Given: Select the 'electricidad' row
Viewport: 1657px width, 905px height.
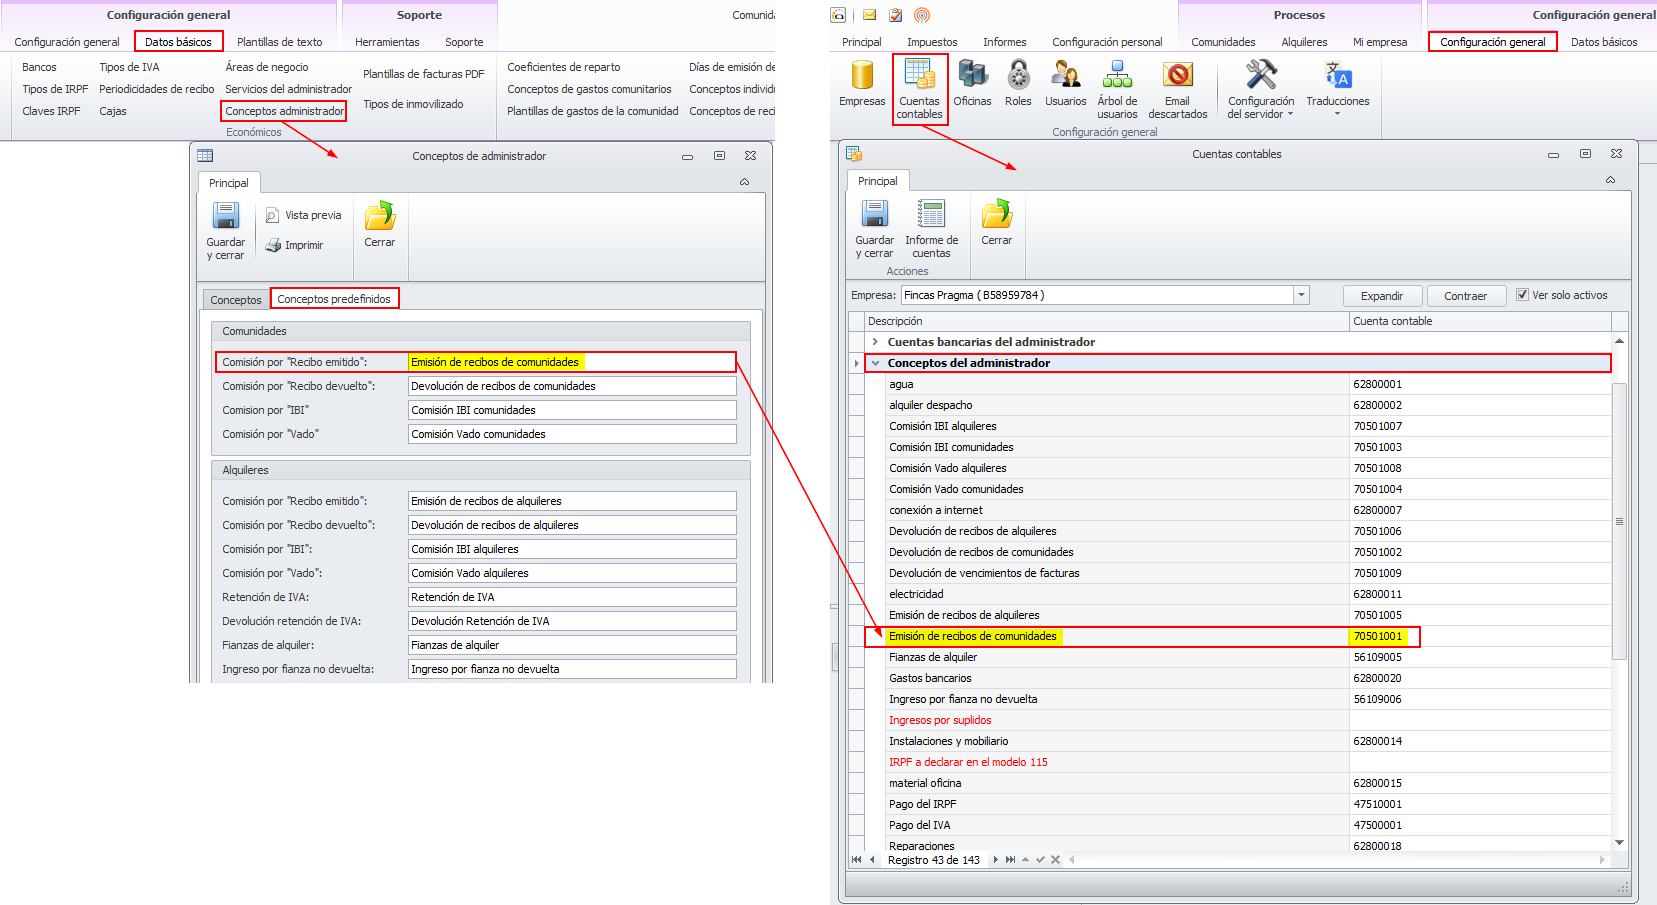Looking at the screenshot, I should (1238, 594).
